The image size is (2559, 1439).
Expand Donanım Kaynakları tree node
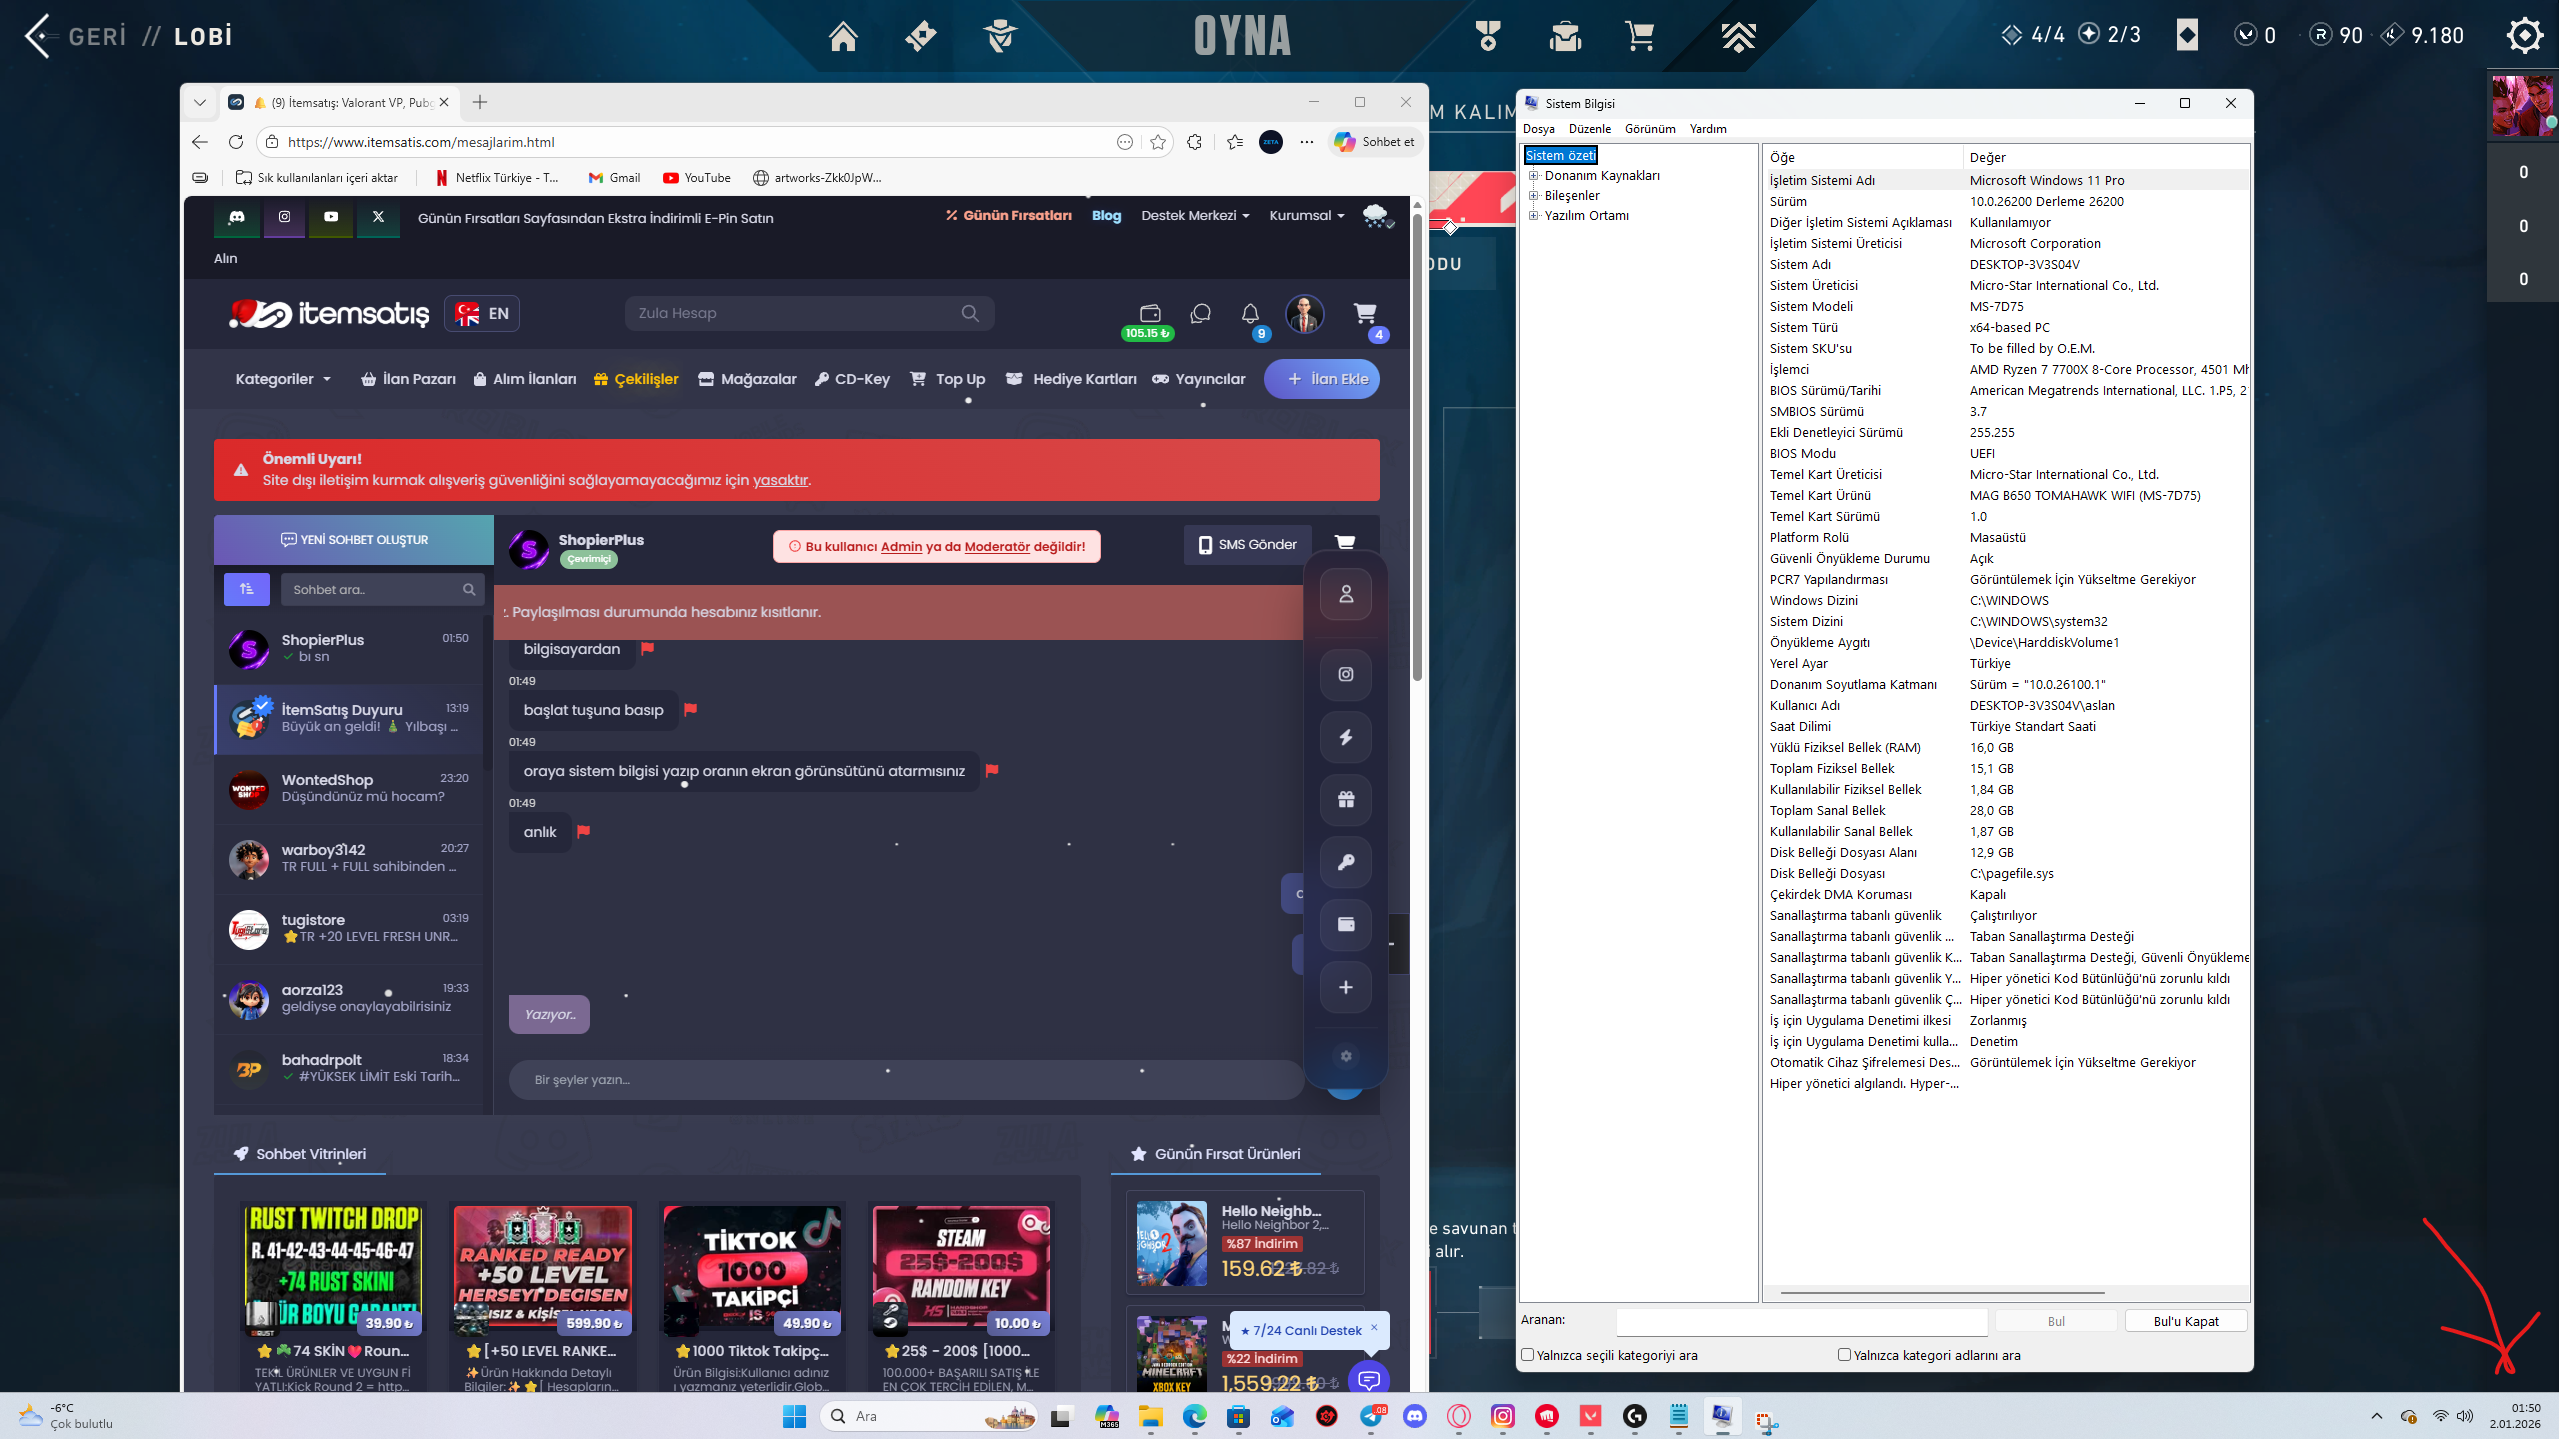pos(1533,176)
